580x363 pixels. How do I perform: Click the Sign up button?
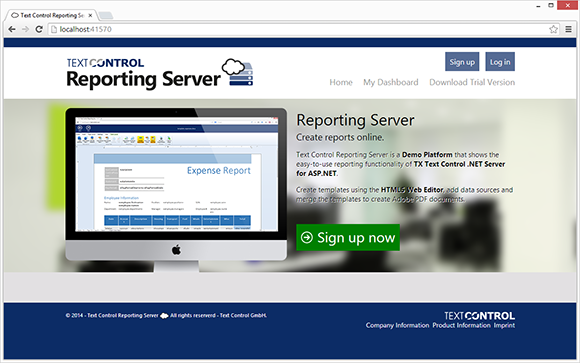pyautogui.click(x=462, y=62)
